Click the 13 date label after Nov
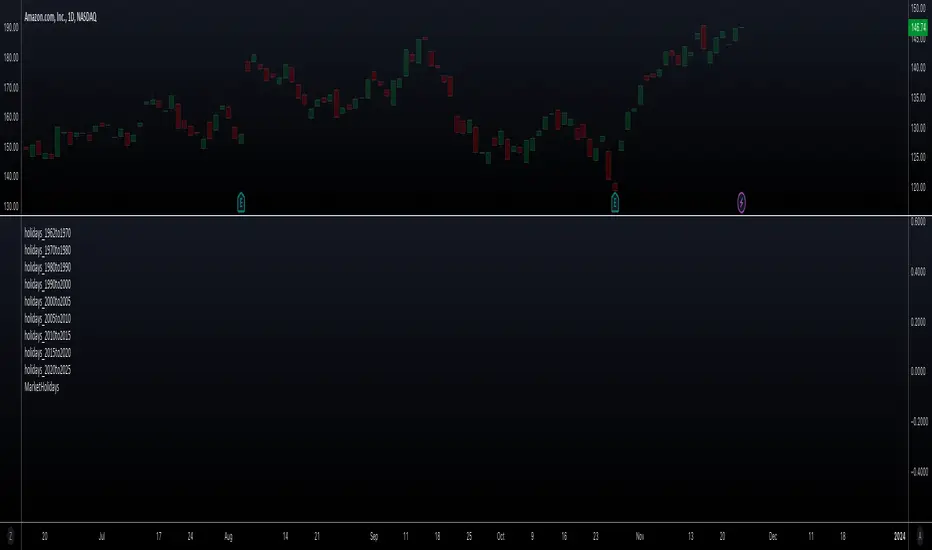Screen dimensions: 932x550 691,536
